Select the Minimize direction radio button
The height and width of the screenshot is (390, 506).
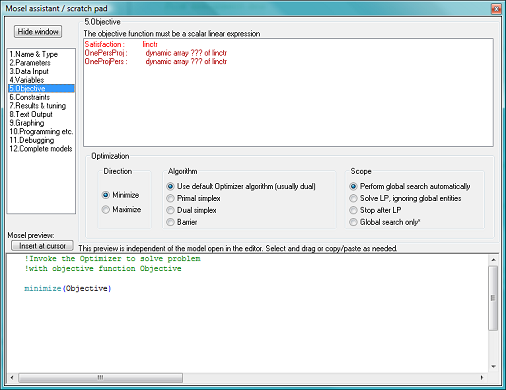105,195
